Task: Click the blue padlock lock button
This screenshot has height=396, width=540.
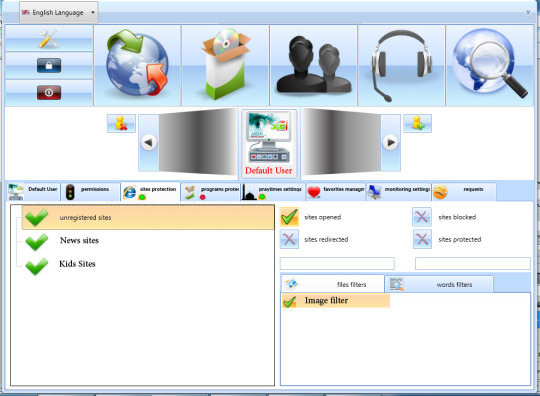Action: point(49,65)
